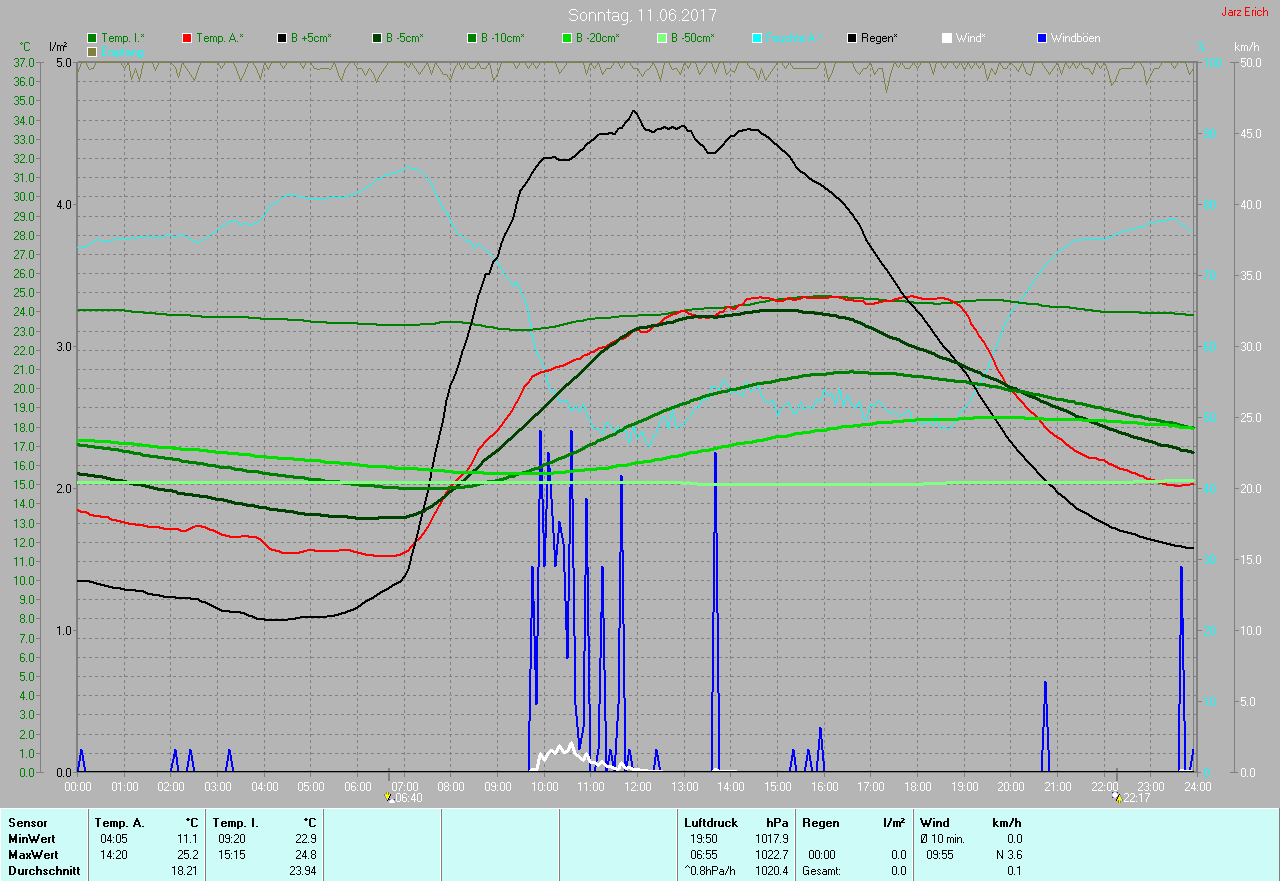Viewport: 1280px width, 881px height.
Task: Click the km/h unit label on right axis
Action: (1246, 47)
